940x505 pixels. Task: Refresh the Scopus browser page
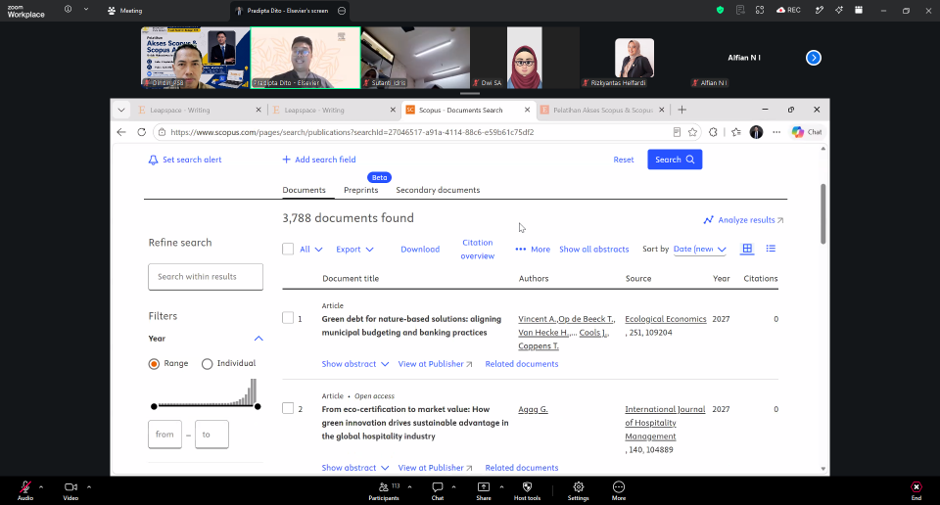point(141,132)
